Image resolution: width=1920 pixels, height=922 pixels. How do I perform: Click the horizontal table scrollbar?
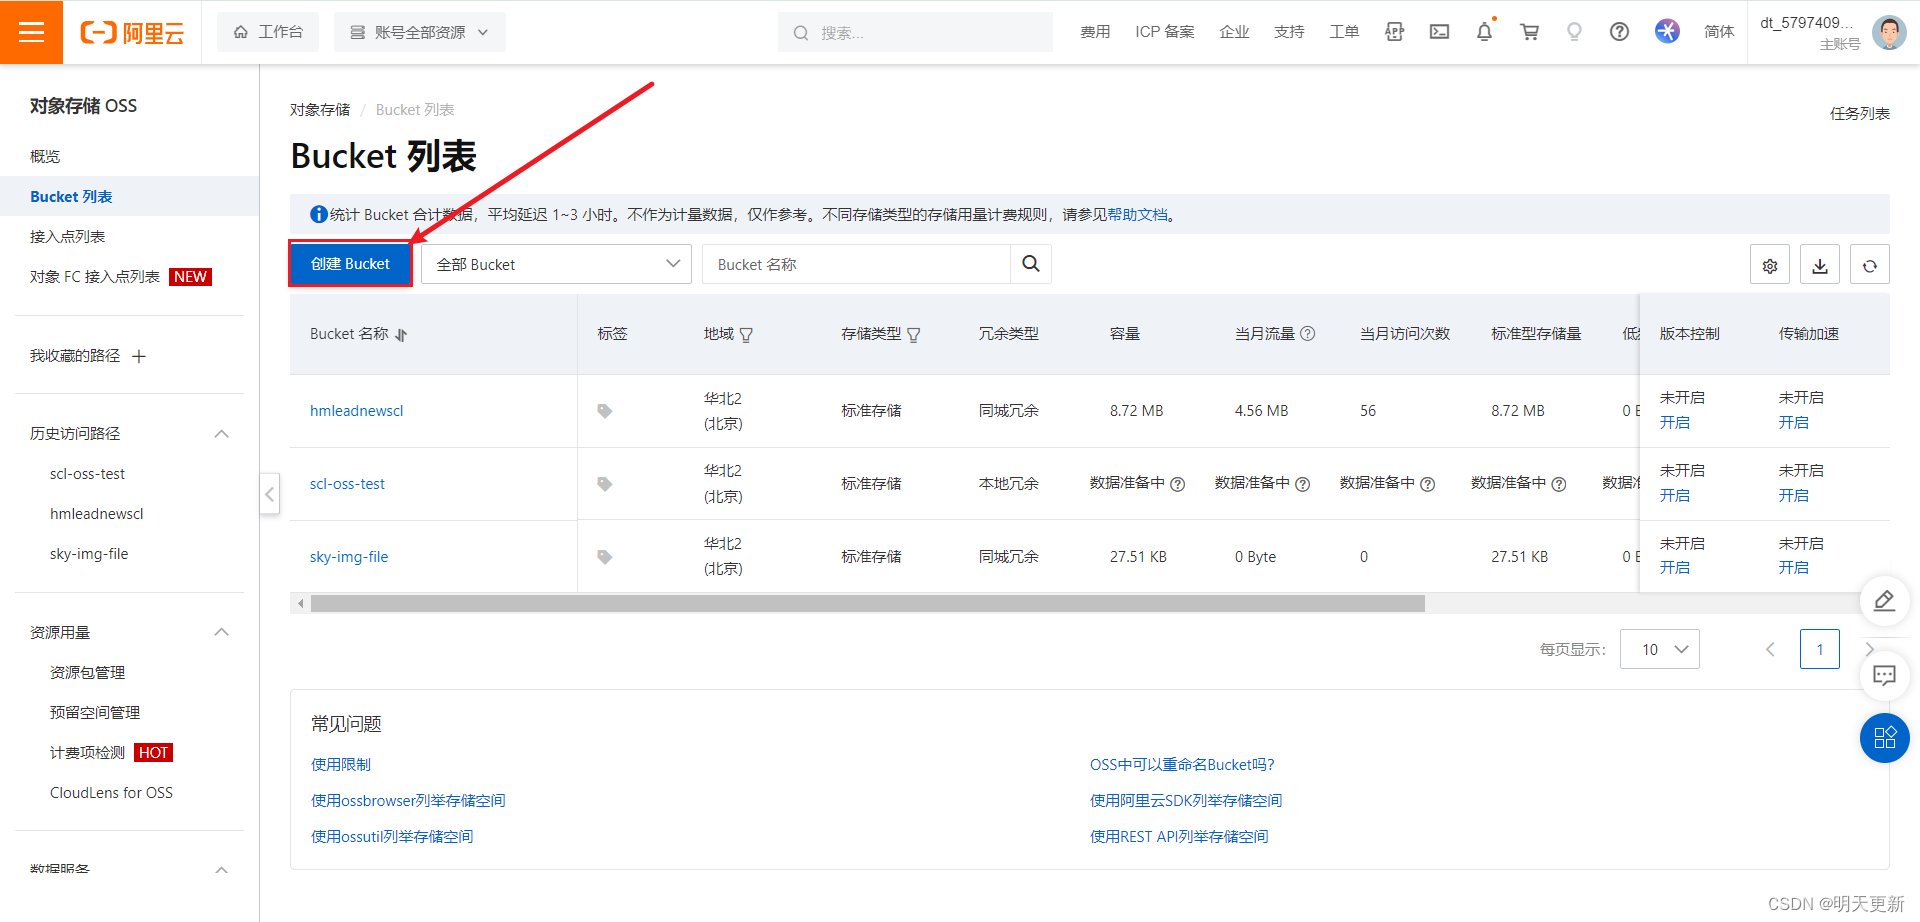(x=867, y=604)
